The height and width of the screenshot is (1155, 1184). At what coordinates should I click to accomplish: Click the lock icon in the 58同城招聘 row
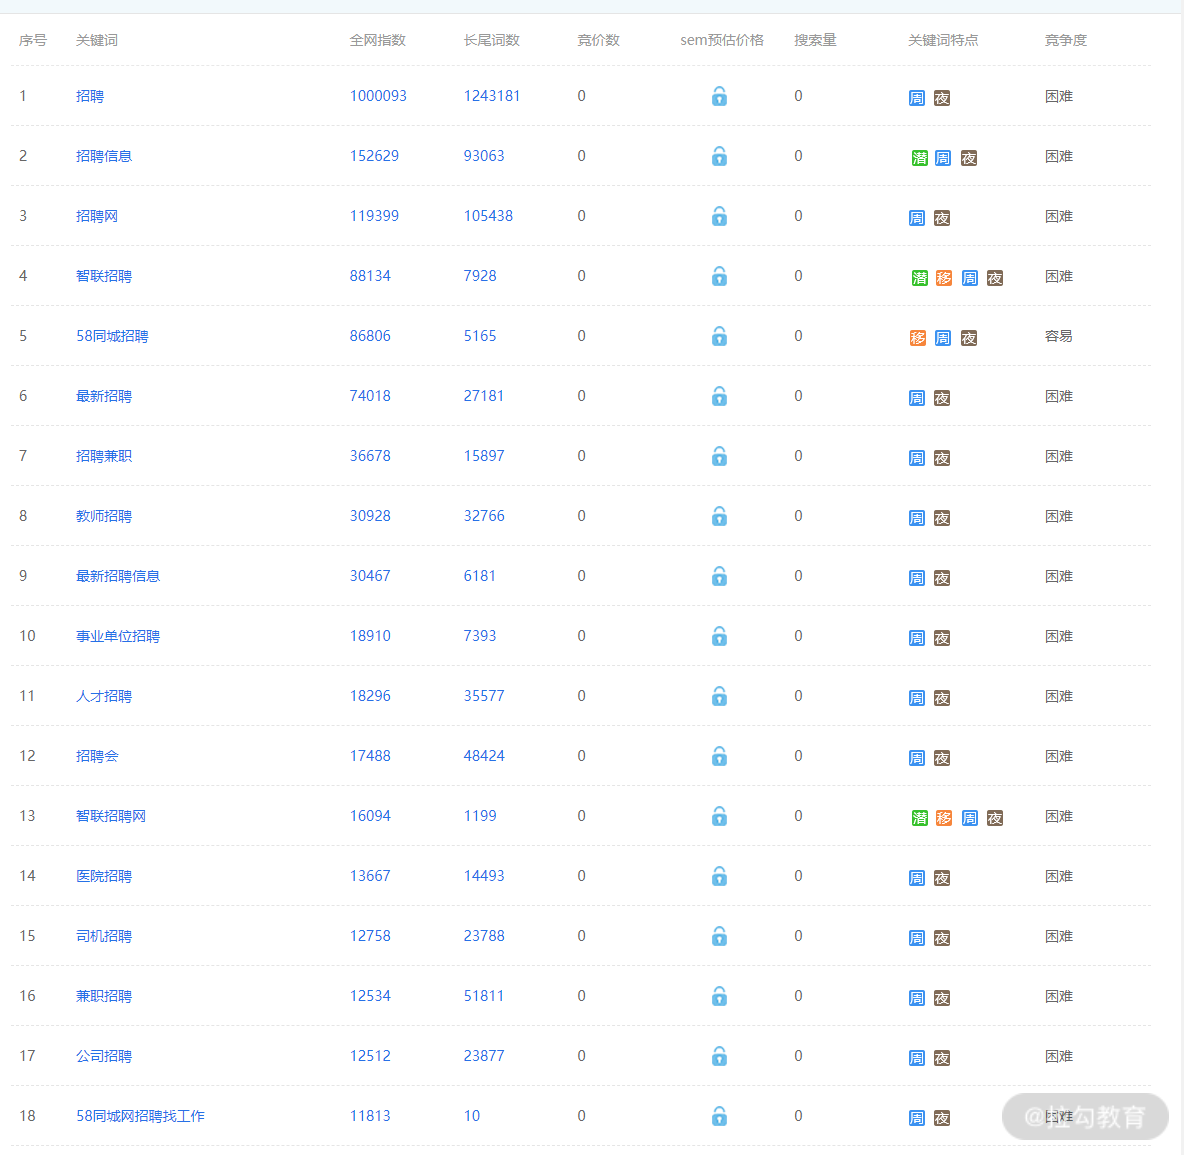(720, 336)
